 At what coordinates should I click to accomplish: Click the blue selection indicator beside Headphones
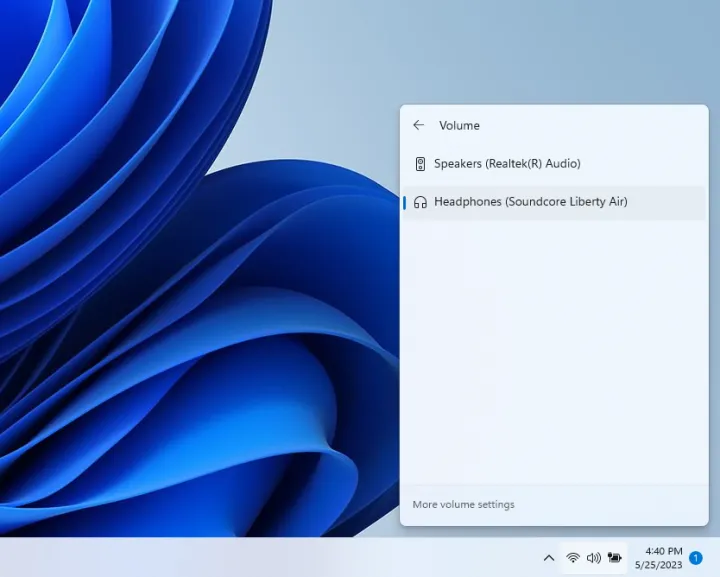(404, 202)
